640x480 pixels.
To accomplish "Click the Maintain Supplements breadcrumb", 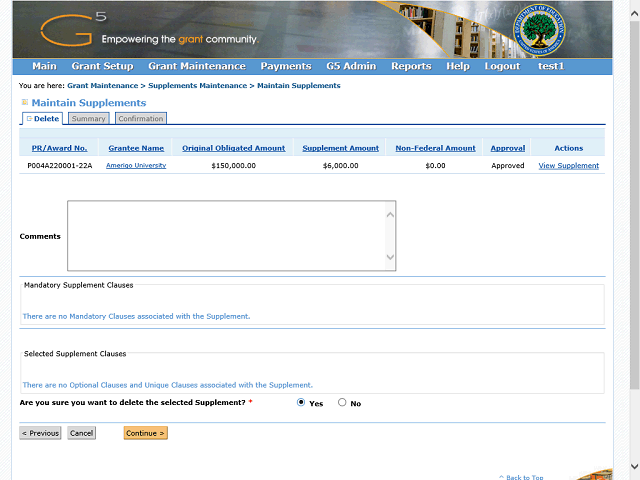I will [299, 86].
